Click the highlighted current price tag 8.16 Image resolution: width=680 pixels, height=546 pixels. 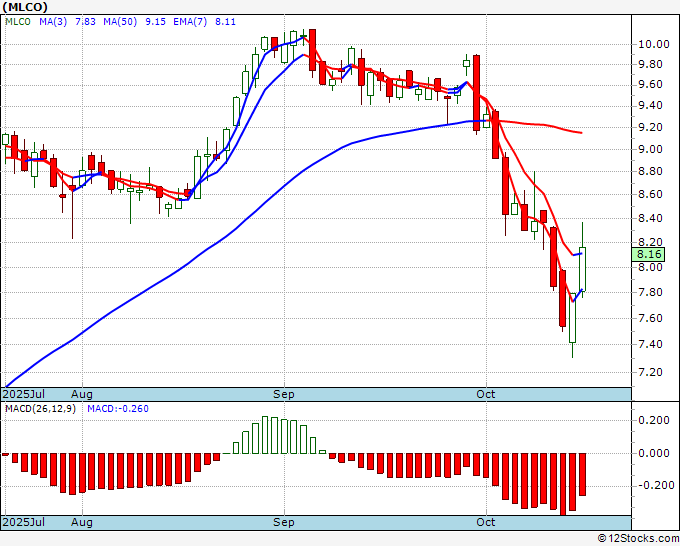[x=647, y=254]
